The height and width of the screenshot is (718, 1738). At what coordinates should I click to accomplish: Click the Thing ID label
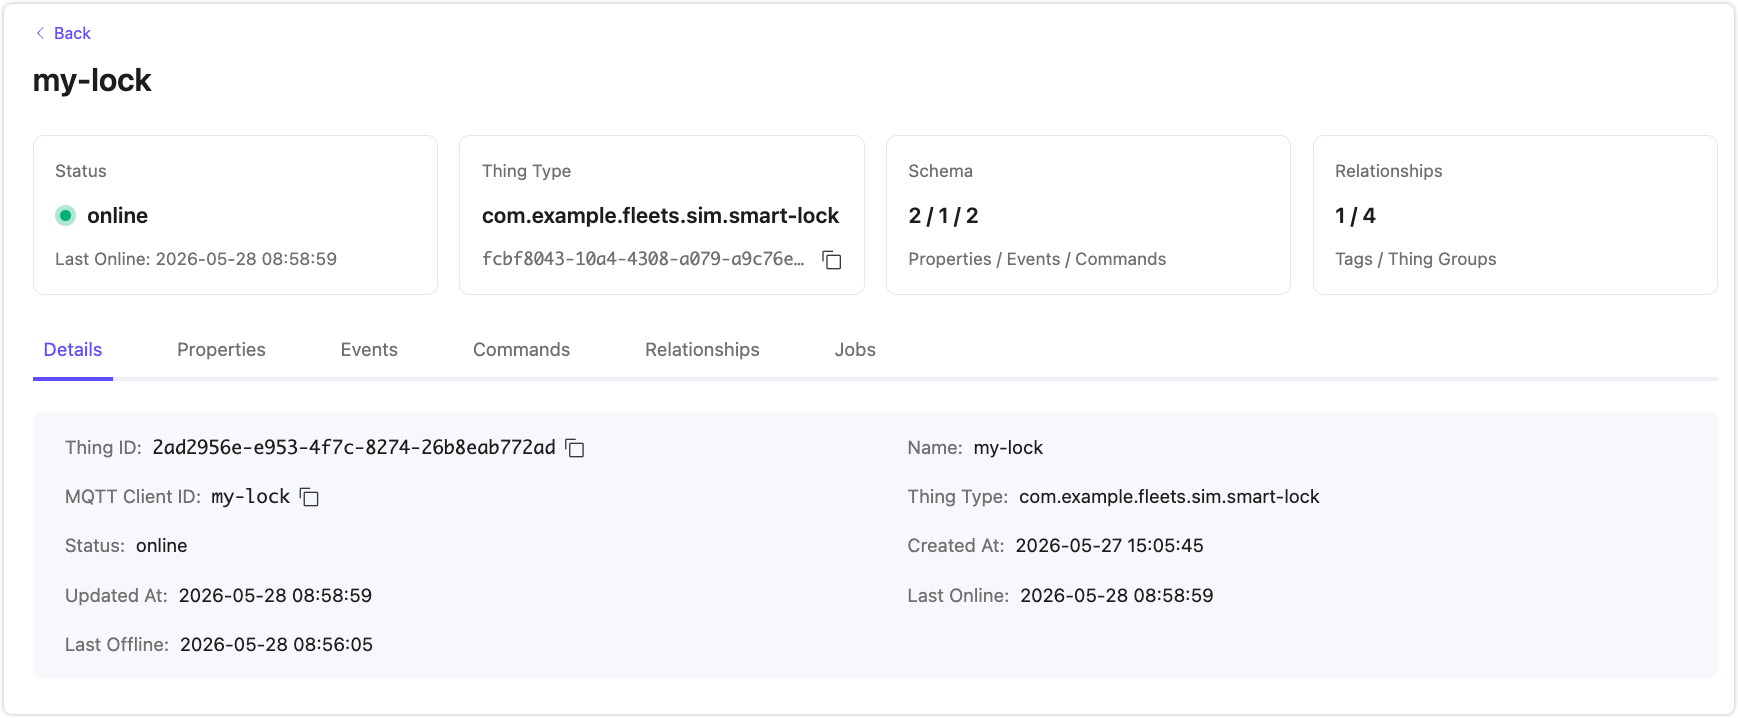click(103, 448)
